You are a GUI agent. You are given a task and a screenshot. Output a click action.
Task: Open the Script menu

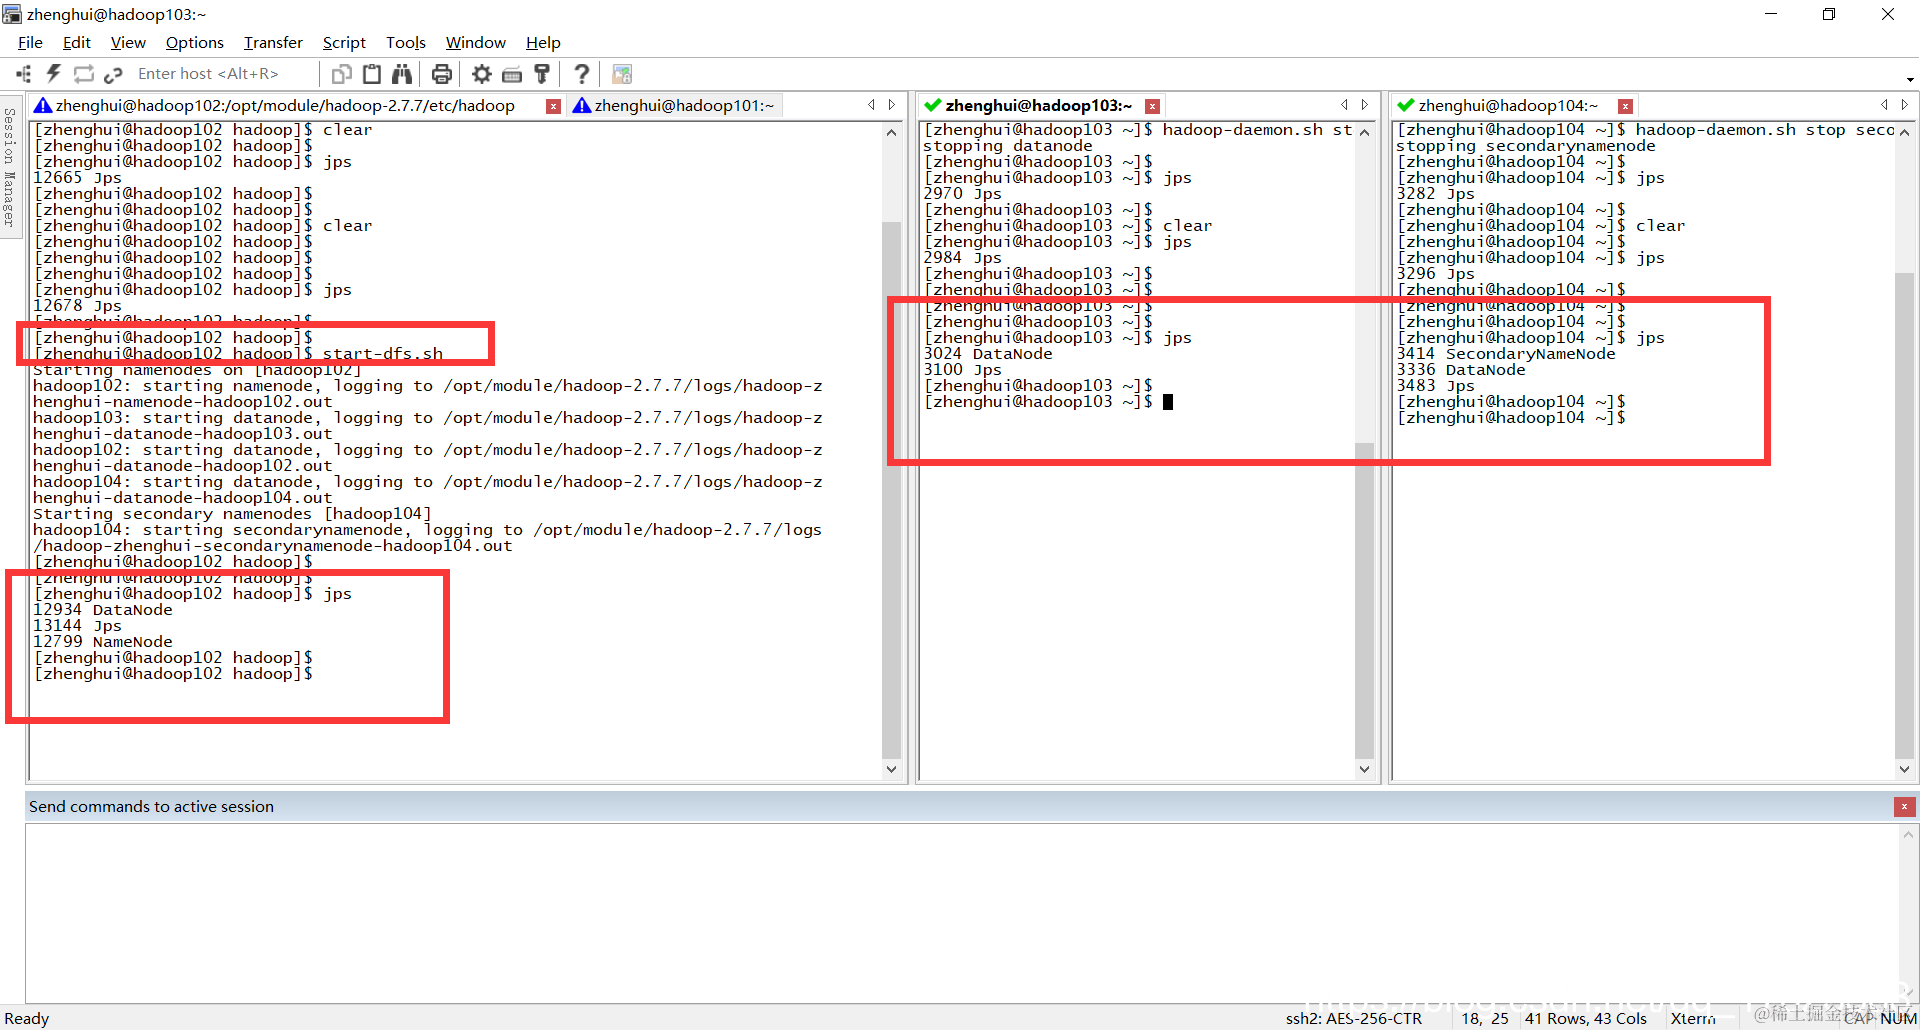[344, 42]
